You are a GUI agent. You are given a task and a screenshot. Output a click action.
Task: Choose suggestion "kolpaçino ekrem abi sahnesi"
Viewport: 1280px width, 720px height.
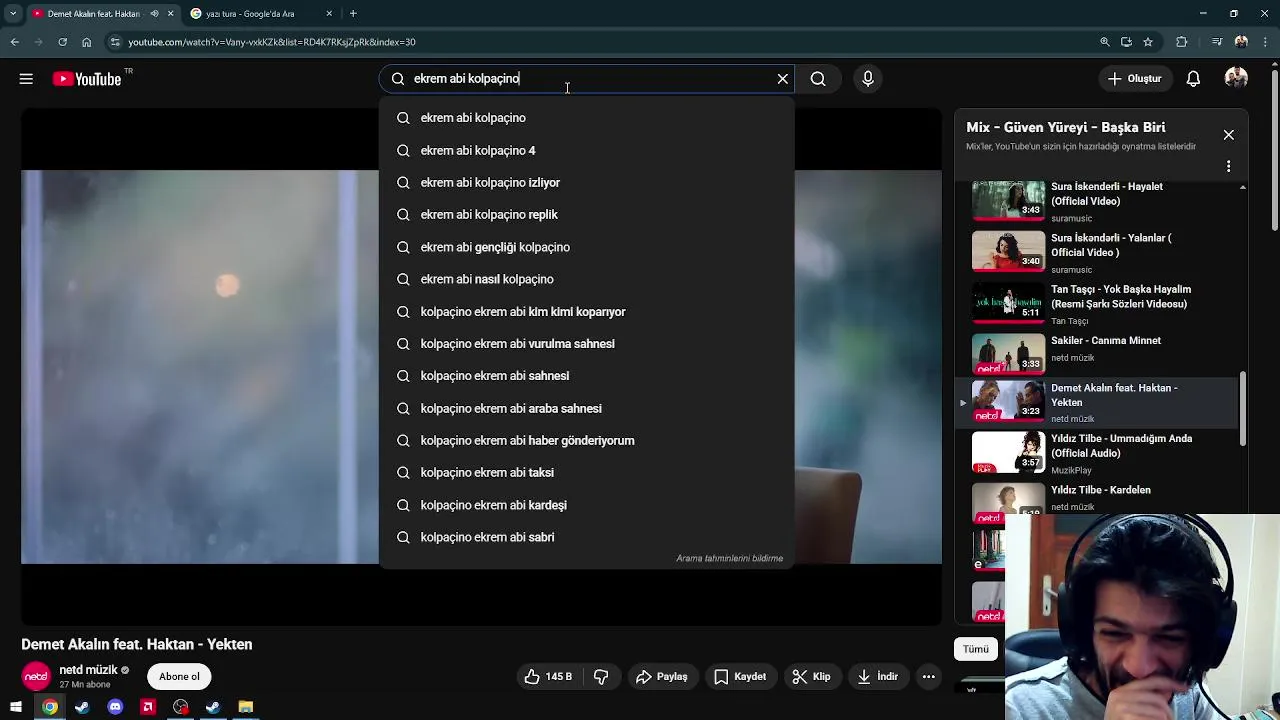click(x=587, y=376)
